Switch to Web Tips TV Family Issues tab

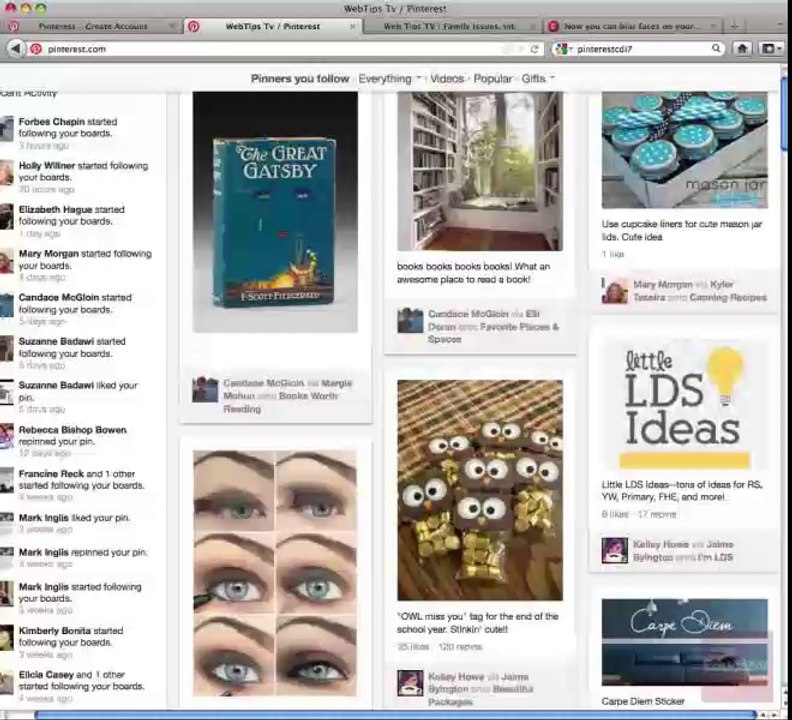(449, 26)
